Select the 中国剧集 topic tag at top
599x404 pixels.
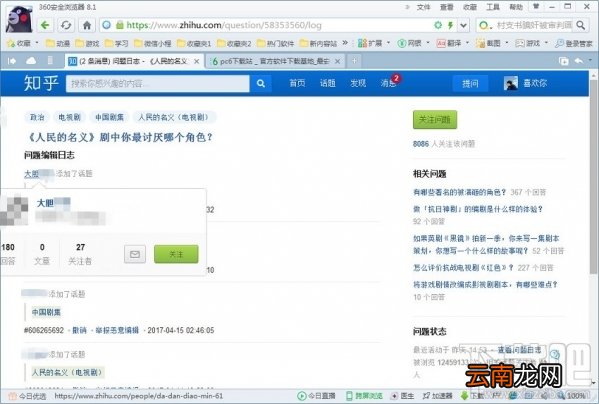pos(109,117)
